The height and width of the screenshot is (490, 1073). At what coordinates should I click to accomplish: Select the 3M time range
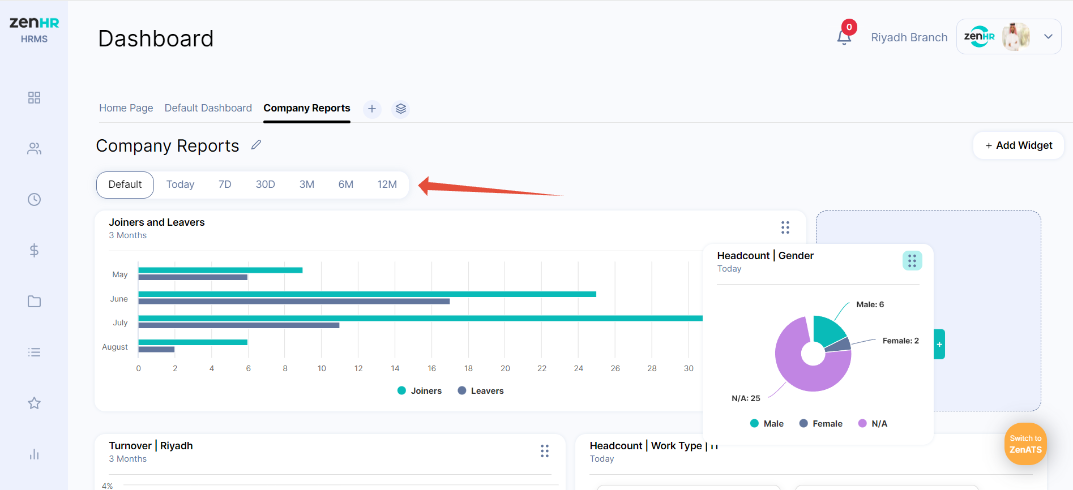[307, 185]
